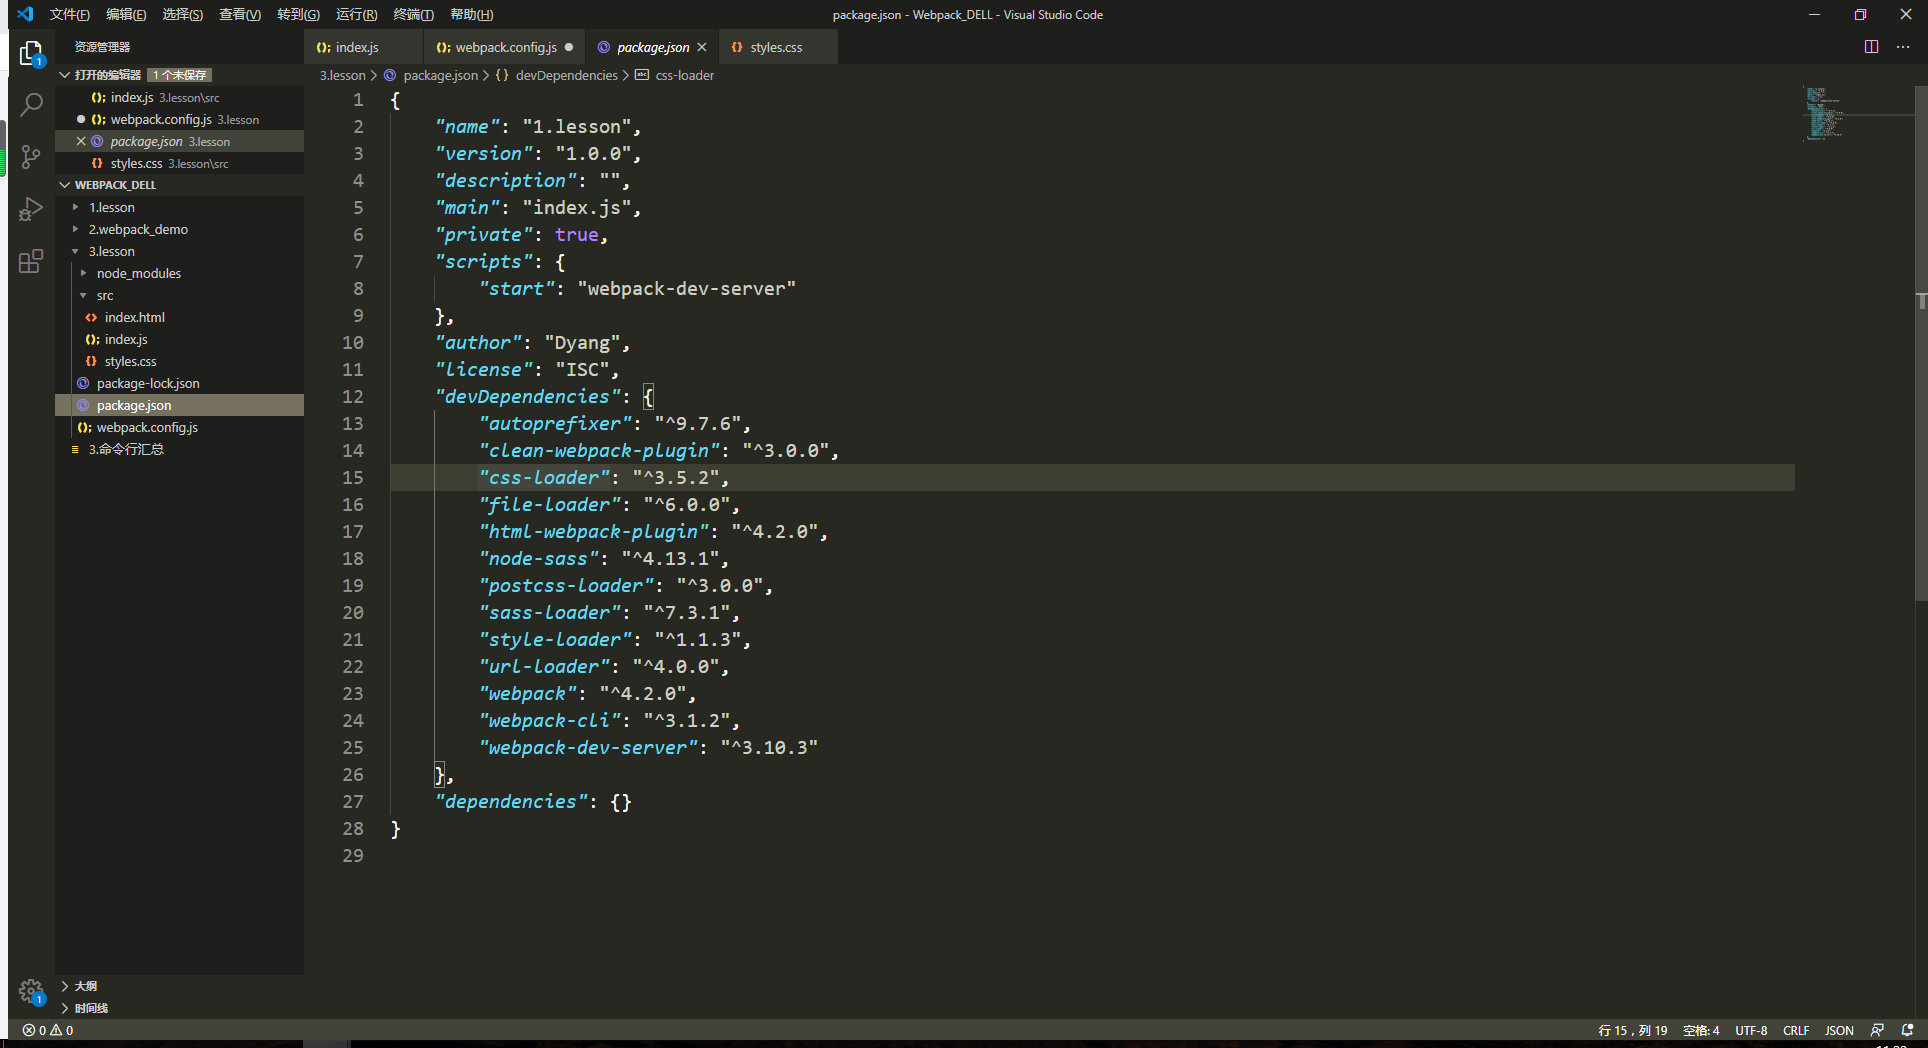1928x1048 pixels.
Task: Open the editor More Actions ellipsis menu
Action: [x=1903, y=47]
